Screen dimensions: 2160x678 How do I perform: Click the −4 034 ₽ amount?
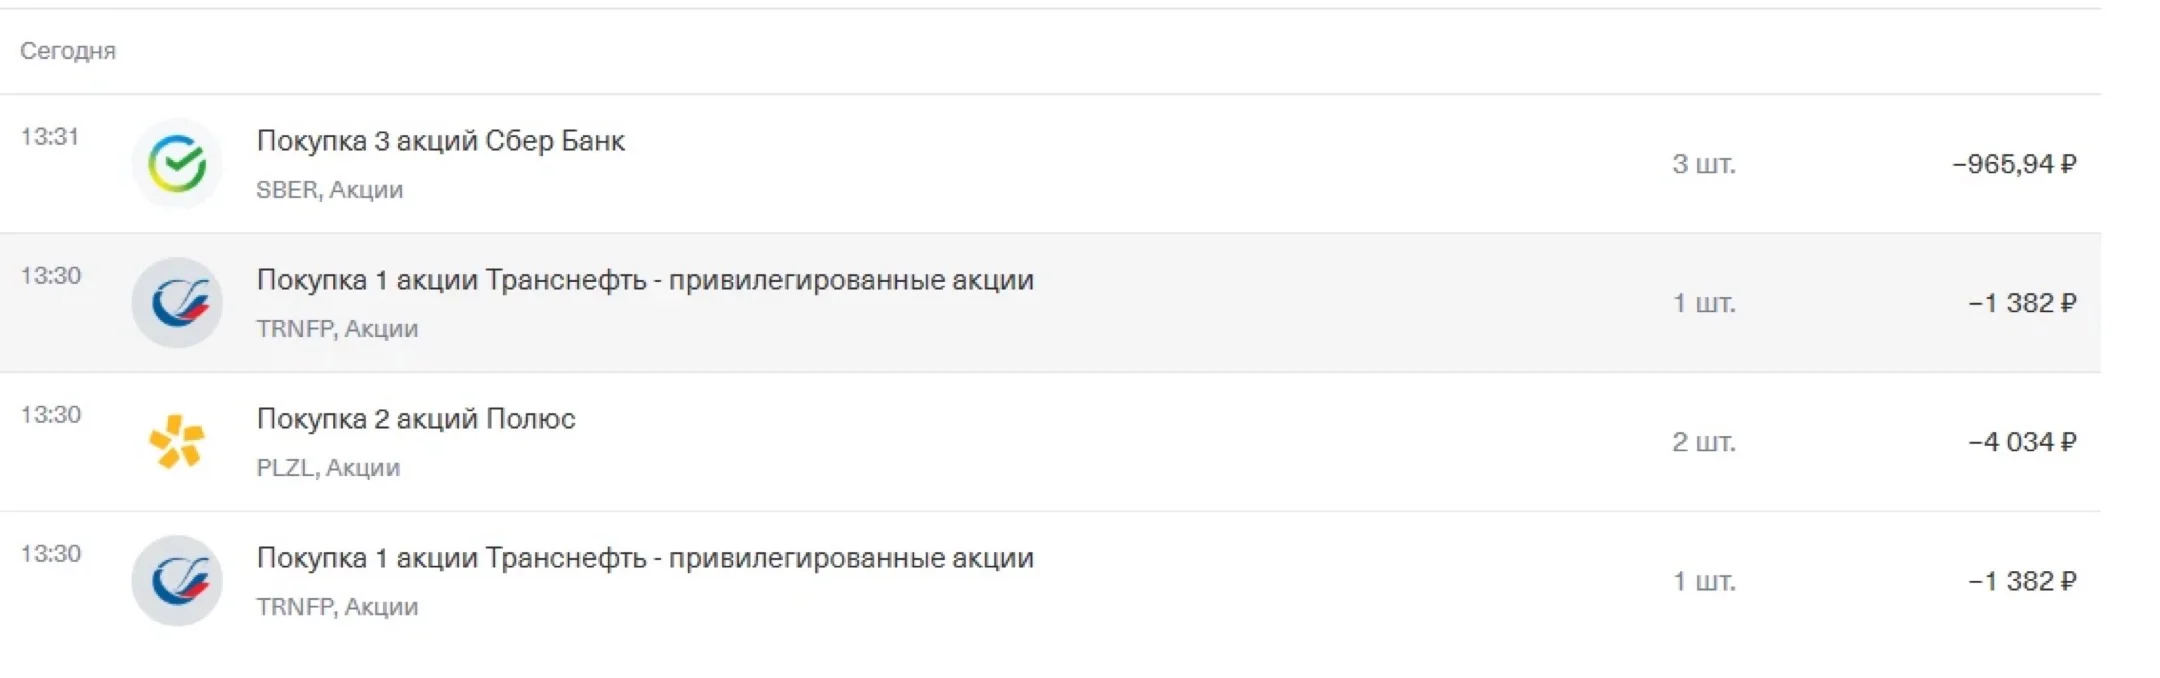[x=2022, y=442]
